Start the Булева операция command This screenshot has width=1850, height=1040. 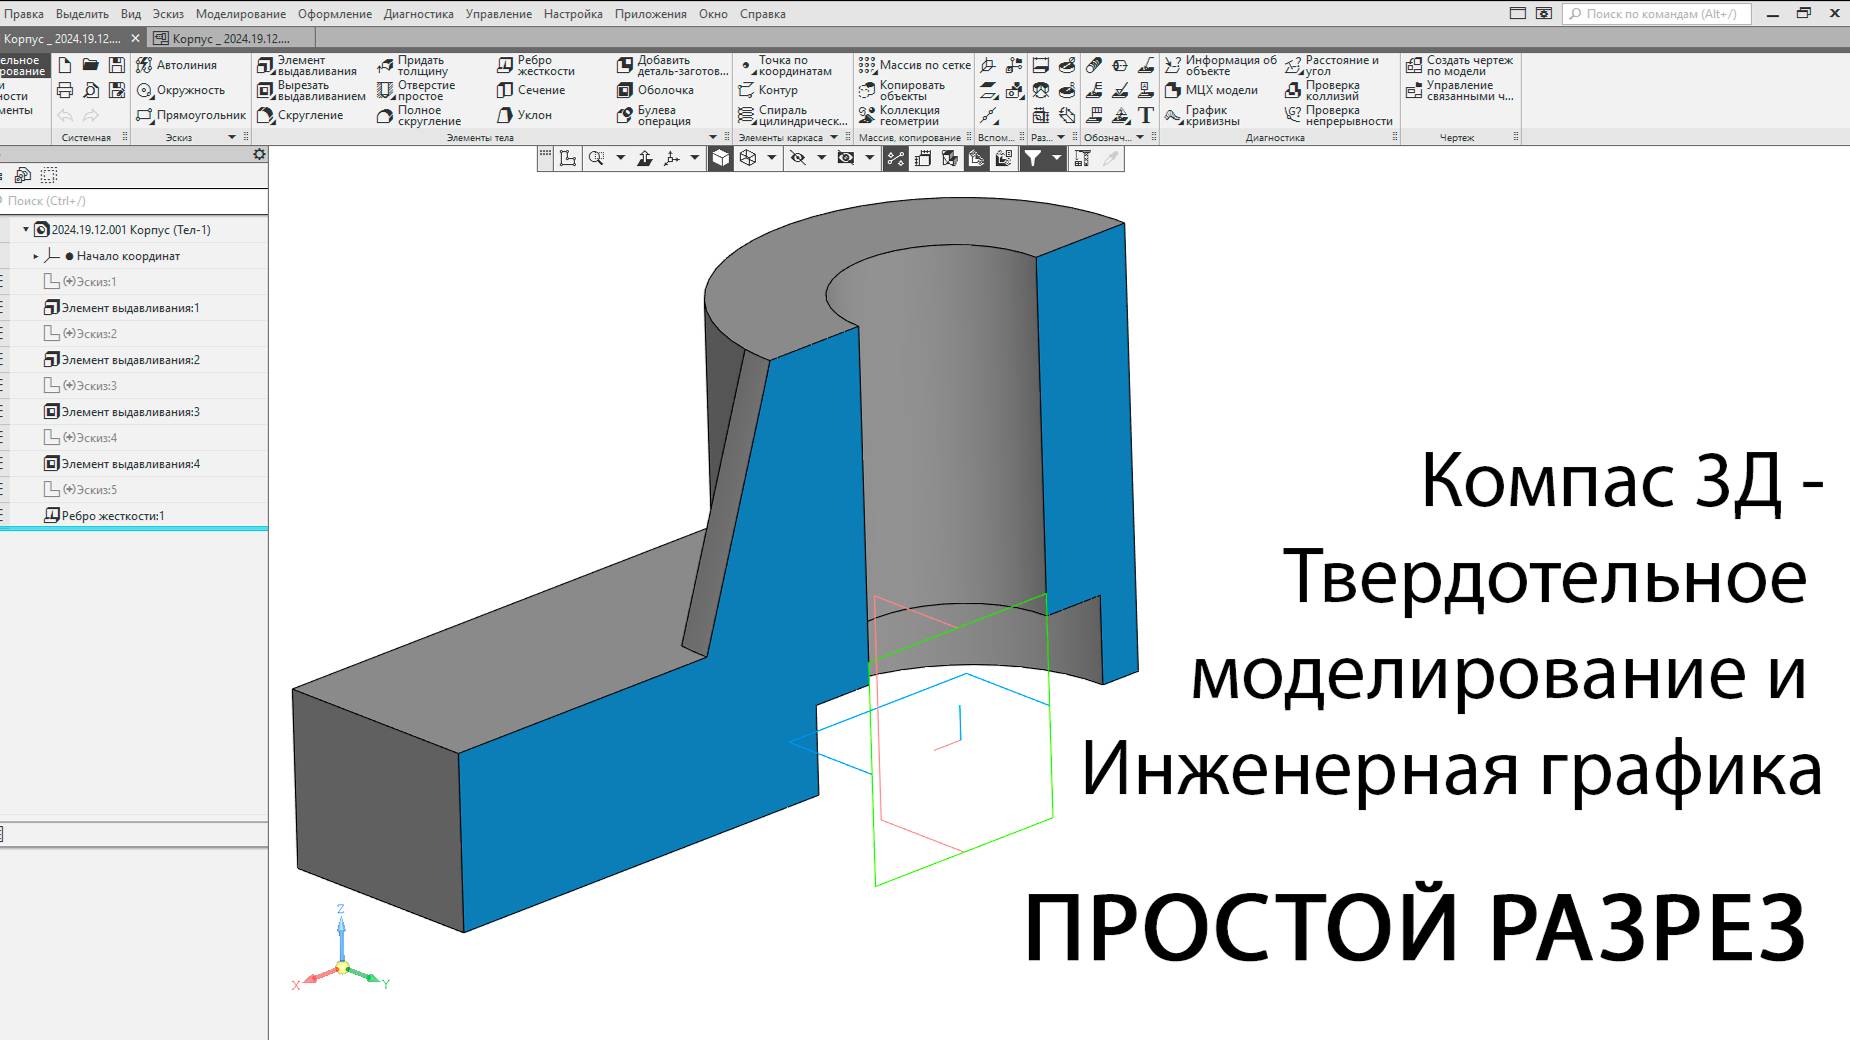pyautogui.click(x=654, y=116)
